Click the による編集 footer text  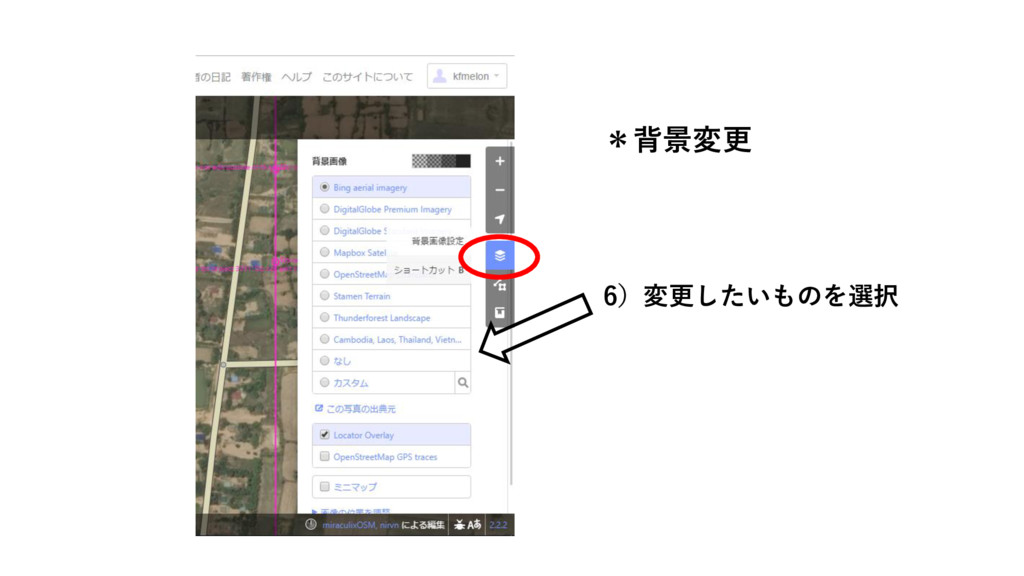pos(423,525)
